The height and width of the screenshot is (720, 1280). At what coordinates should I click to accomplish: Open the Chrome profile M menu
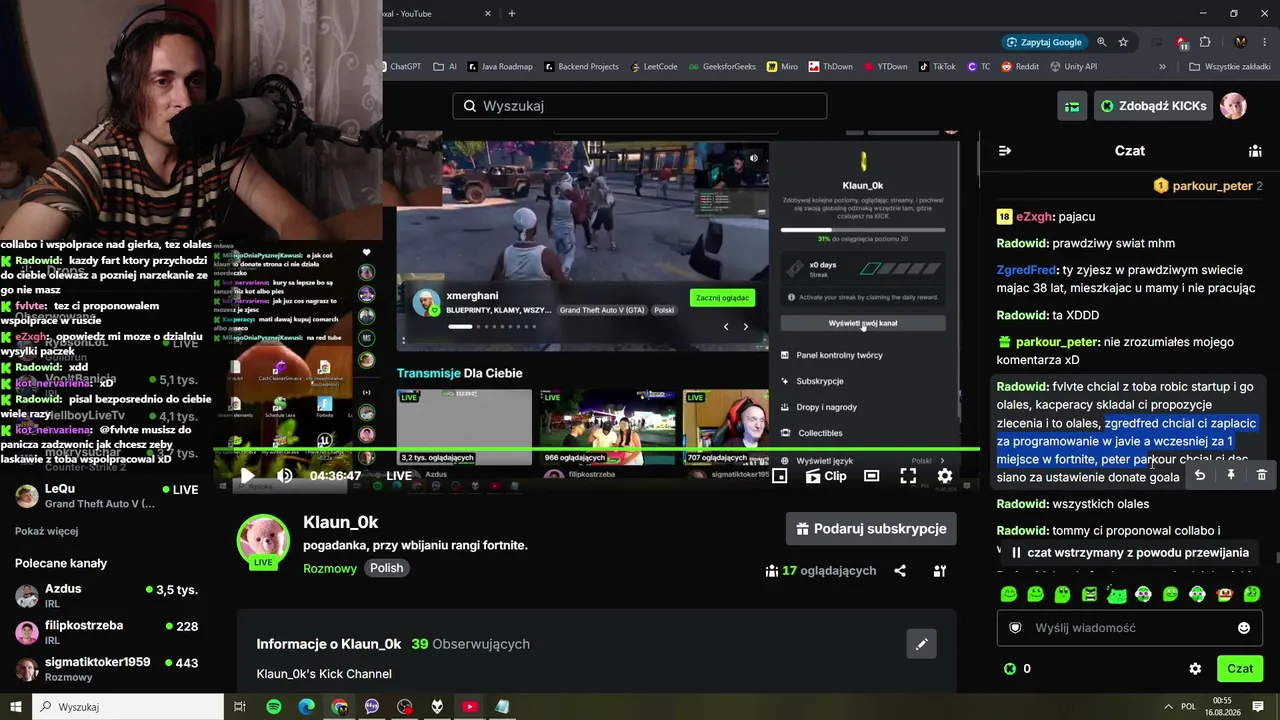click(1240, 42)
